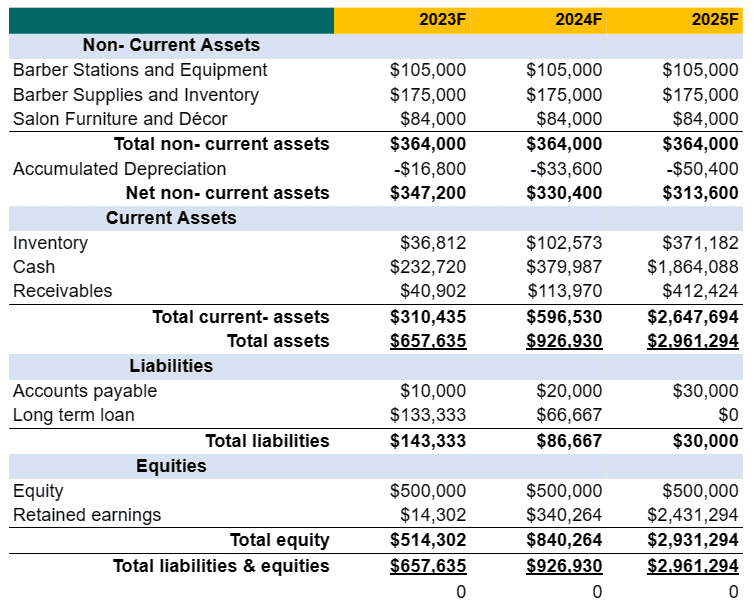754x610 pixels.
Task: Click long term loan value $0
Action: coord(729,415)
